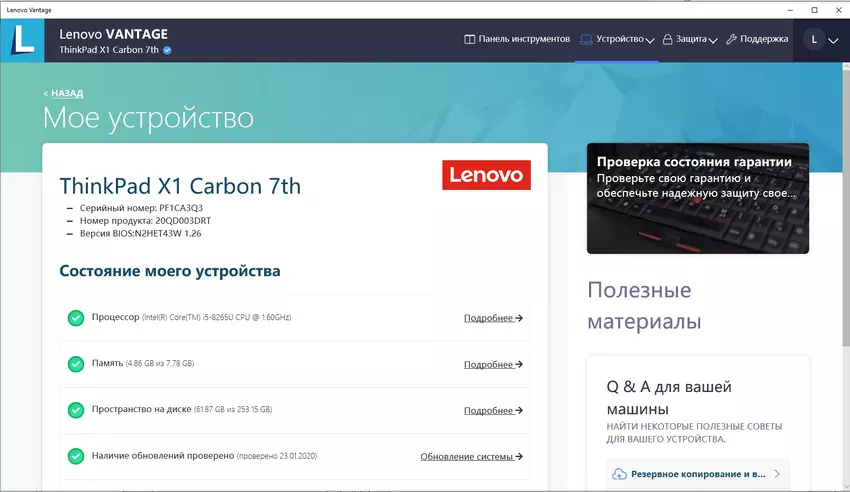850x492 pixels.
Task: Open the user profile L dropdown
Action: [822, 40]
